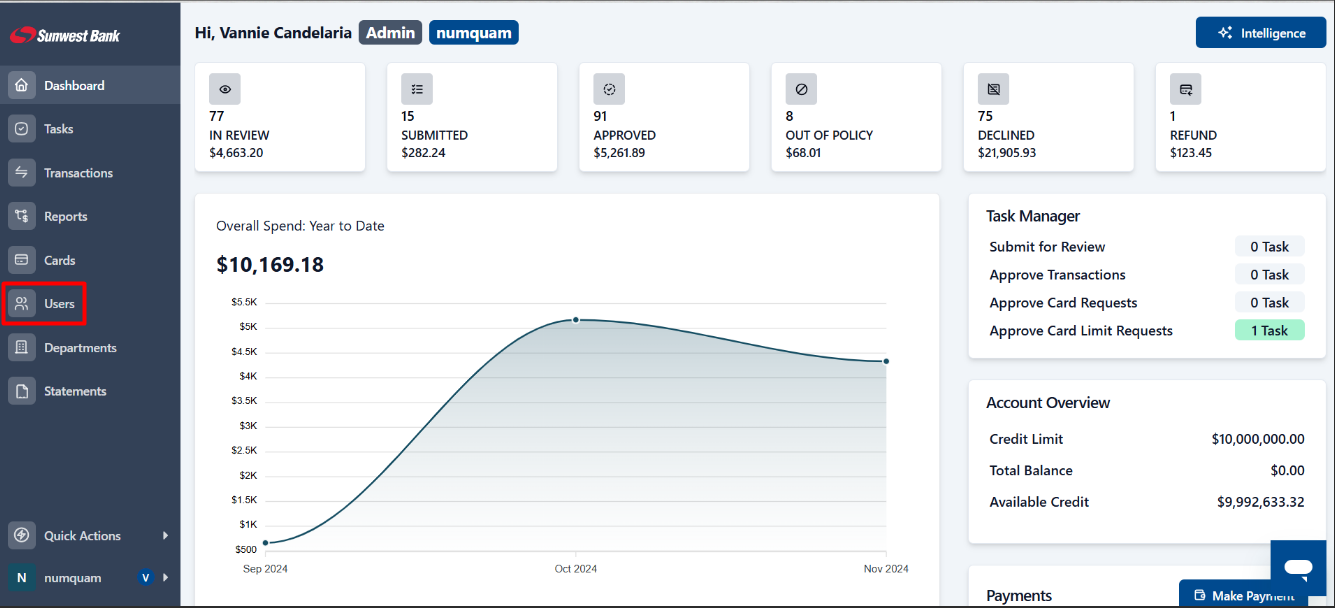The image size is (1335, 608).
Task: Open the chat widget bubble
Action: point(1298,568)
